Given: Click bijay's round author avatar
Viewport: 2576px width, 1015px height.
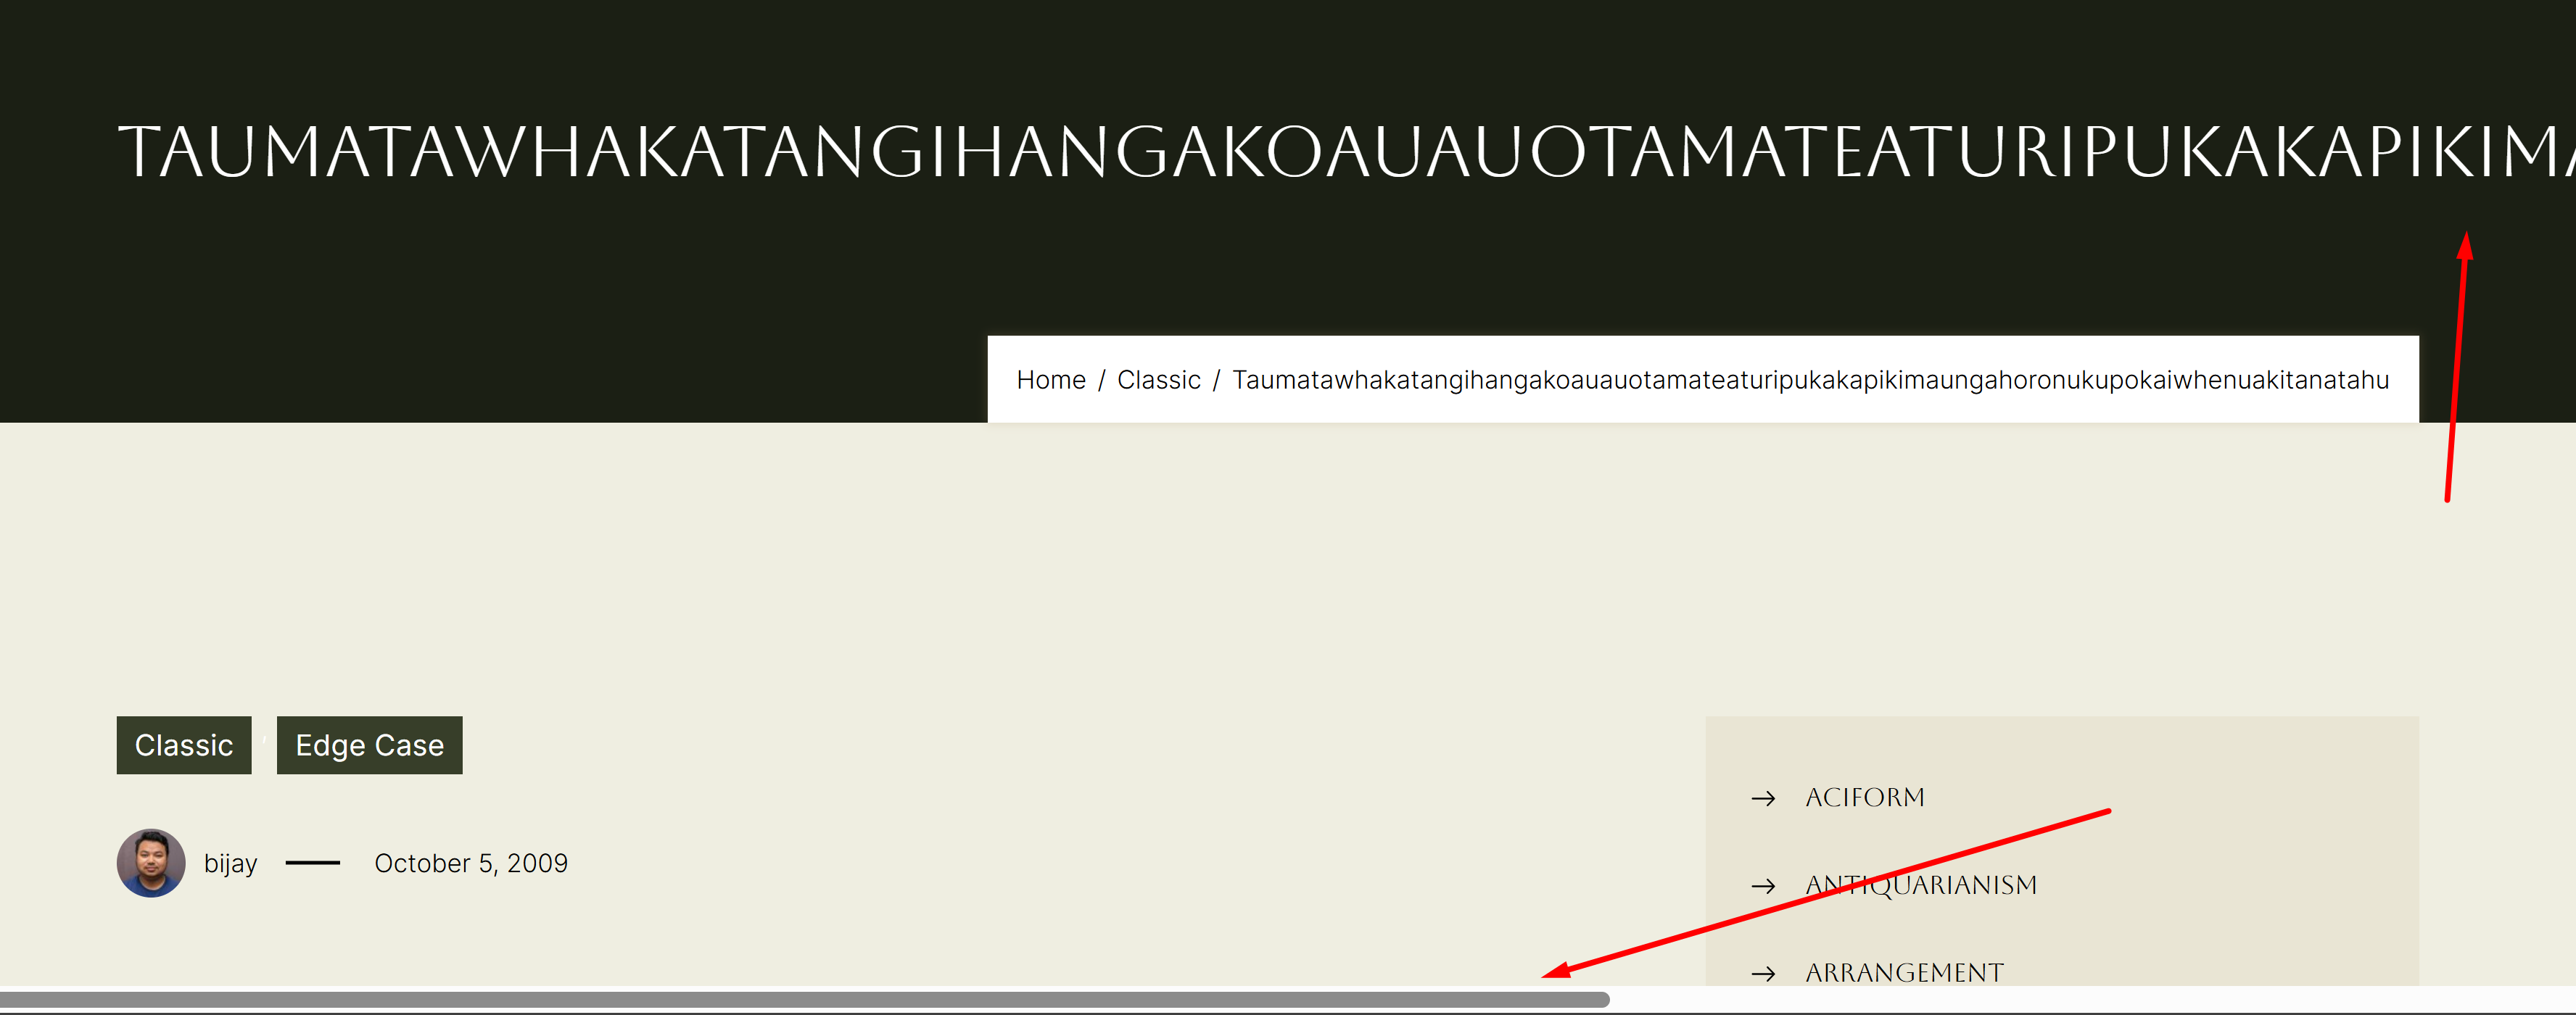Looking at the screenshot, I should coord(151,863).
